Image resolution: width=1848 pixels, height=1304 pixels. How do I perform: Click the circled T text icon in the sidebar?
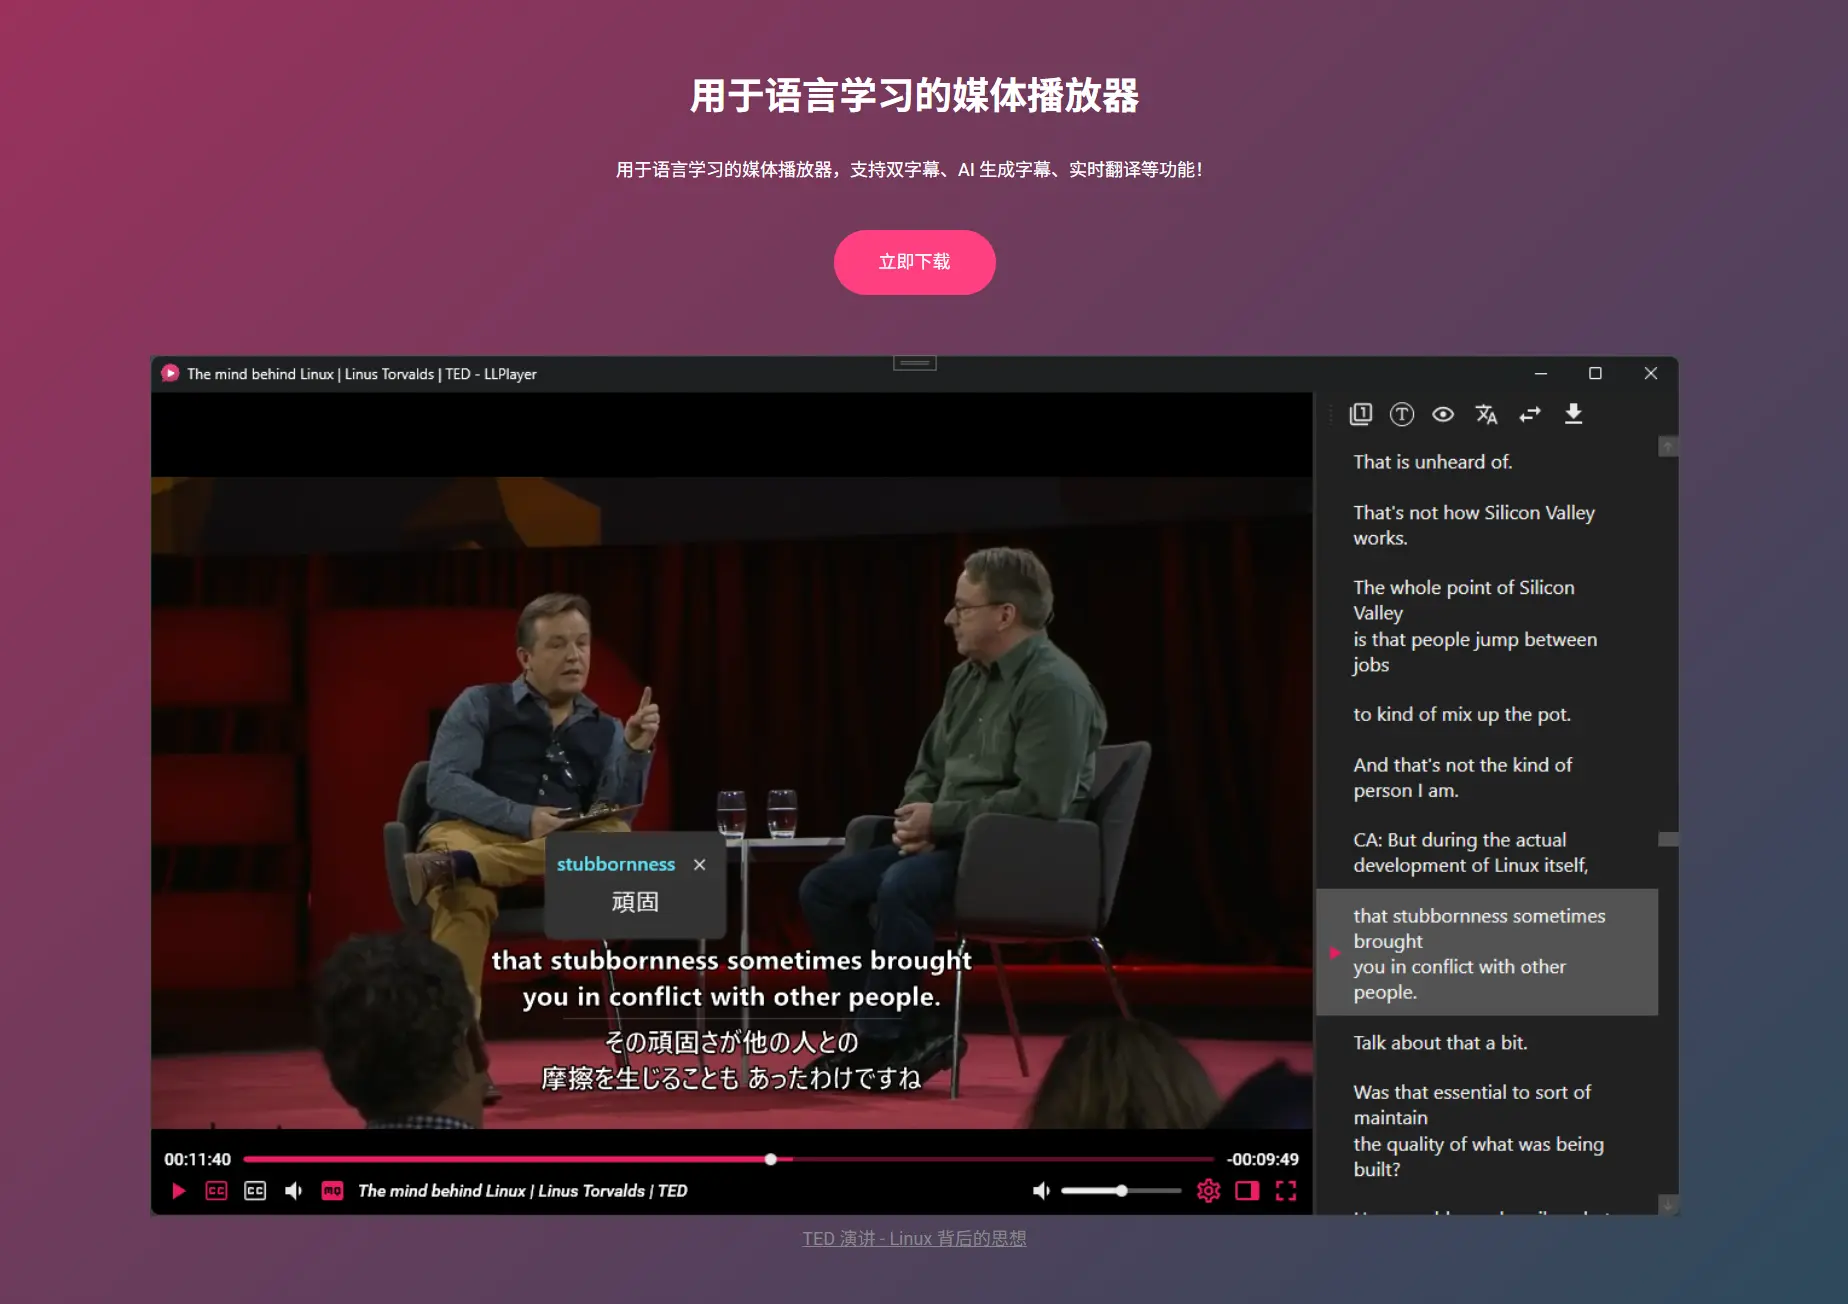pos(1402,414)
